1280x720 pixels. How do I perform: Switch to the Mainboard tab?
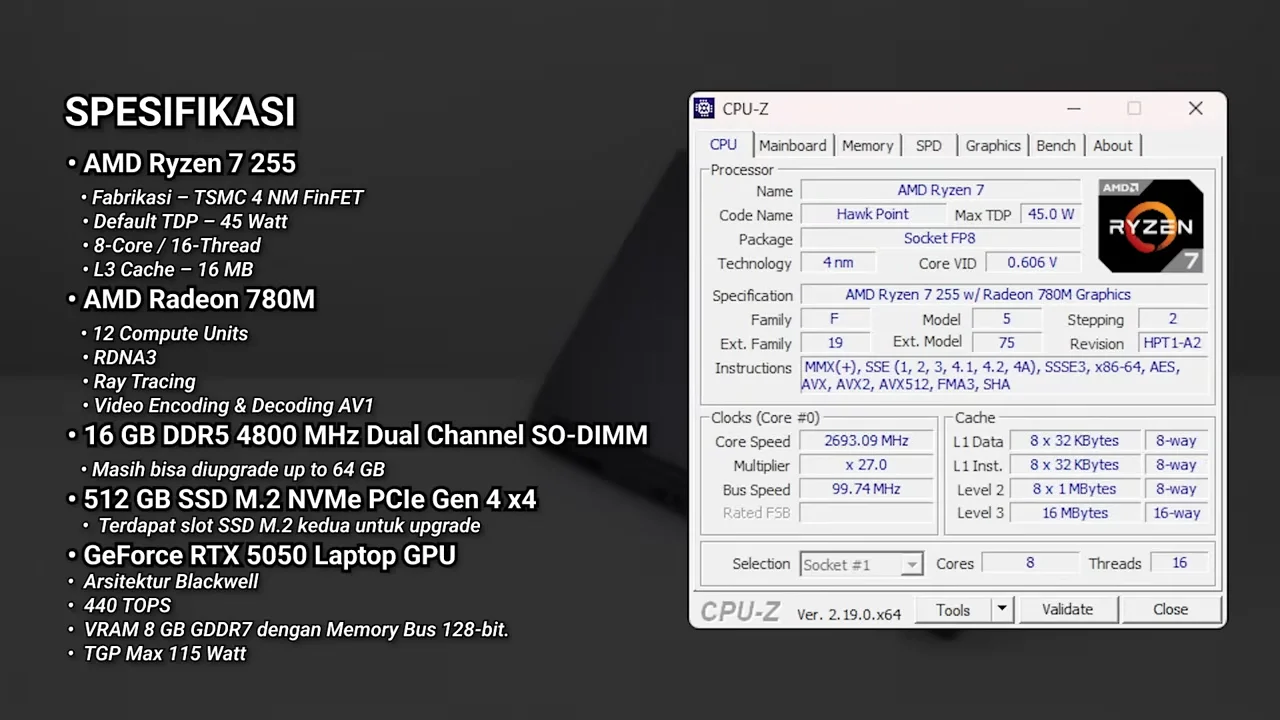(792, 145)
